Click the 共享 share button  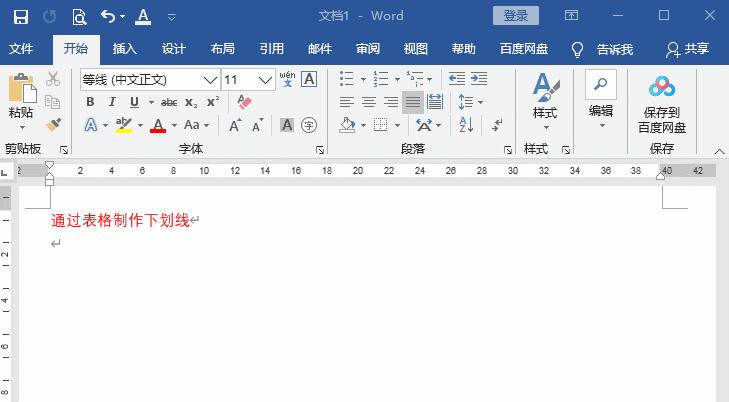688,49
